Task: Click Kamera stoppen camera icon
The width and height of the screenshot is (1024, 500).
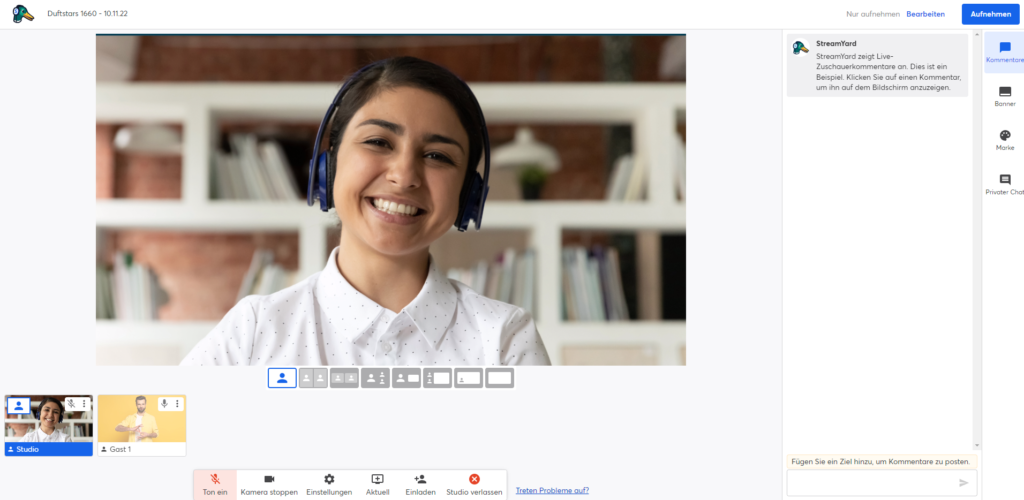Action: click(x=269, y=484)
